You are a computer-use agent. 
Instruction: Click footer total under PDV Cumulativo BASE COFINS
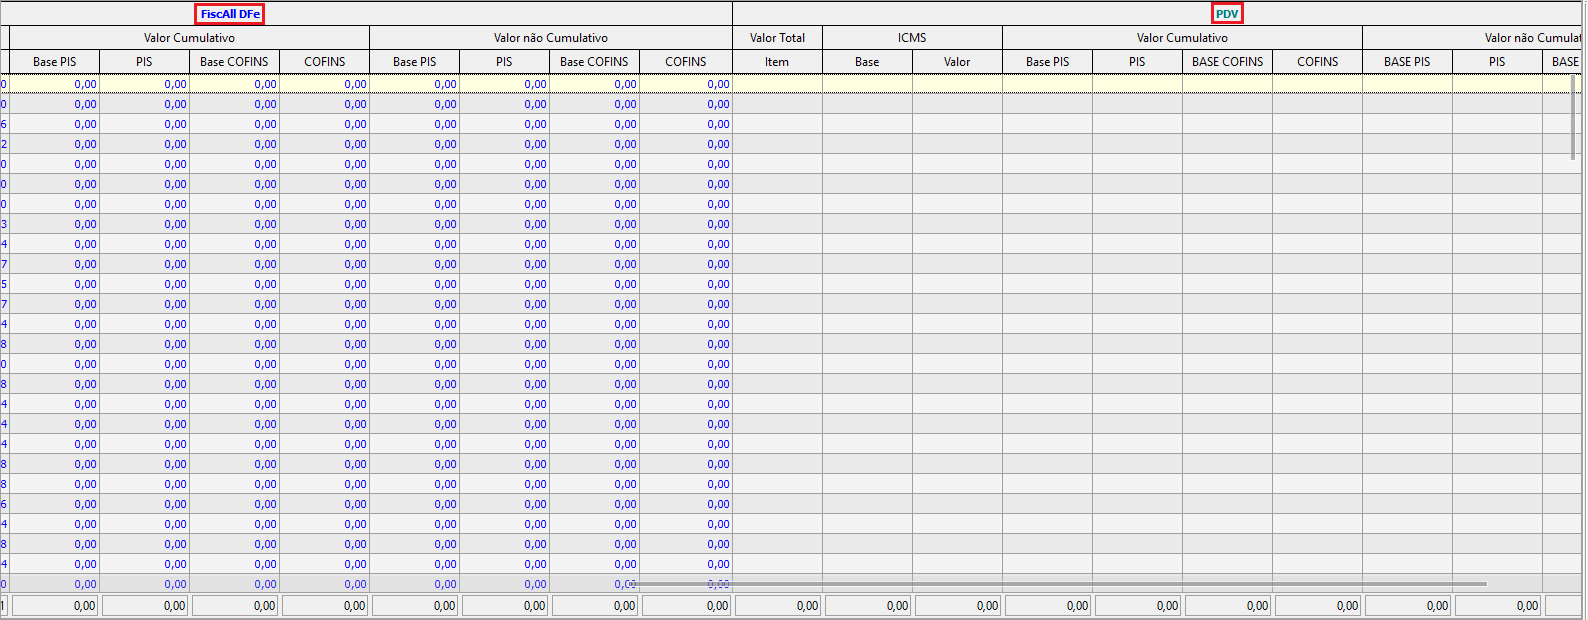point(1228,606)
